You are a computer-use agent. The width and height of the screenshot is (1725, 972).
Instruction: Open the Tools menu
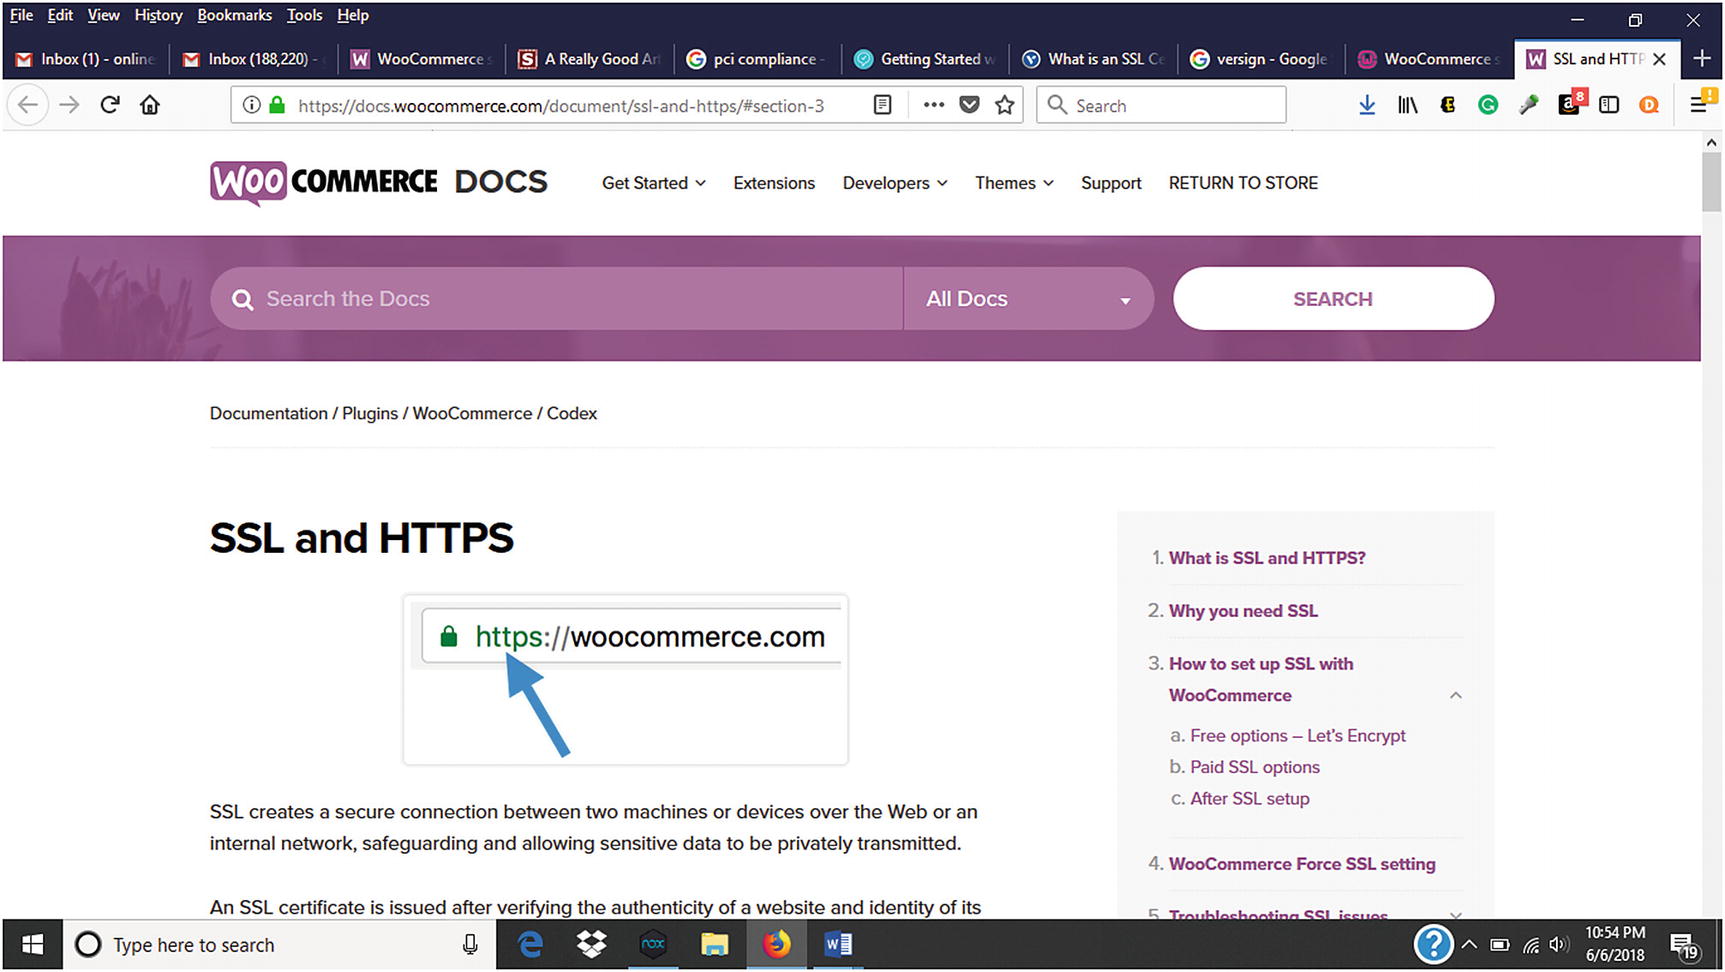pos(304,15)
